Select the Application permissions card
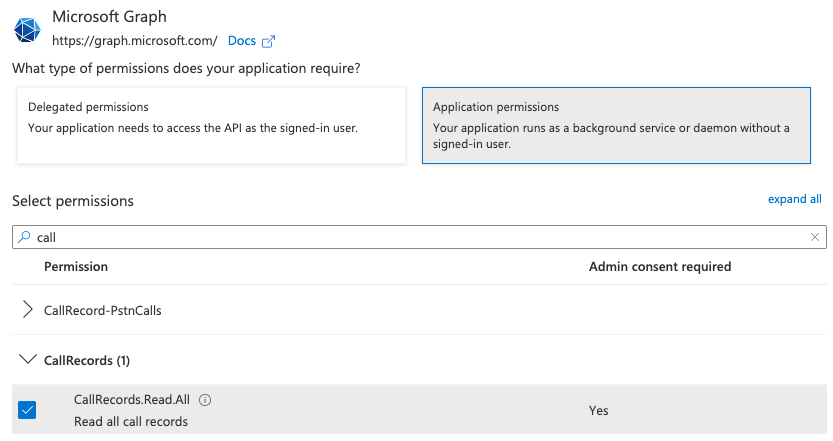Viewport: 833px width, 441px height. pyautogui.click(x=616, y=125)
